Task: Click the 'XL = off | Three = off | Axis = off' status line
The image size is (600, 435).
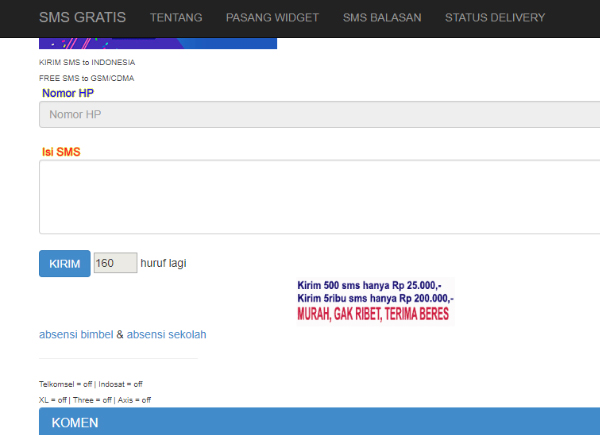Action: [95, 400]
